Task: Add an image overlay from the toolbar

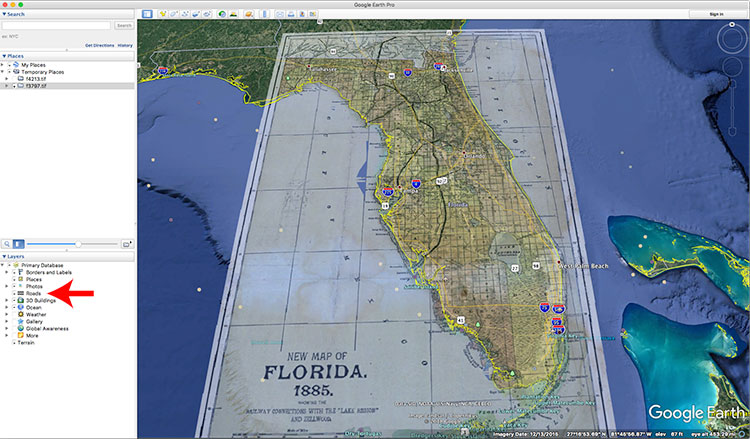Action: pos(196,14)
